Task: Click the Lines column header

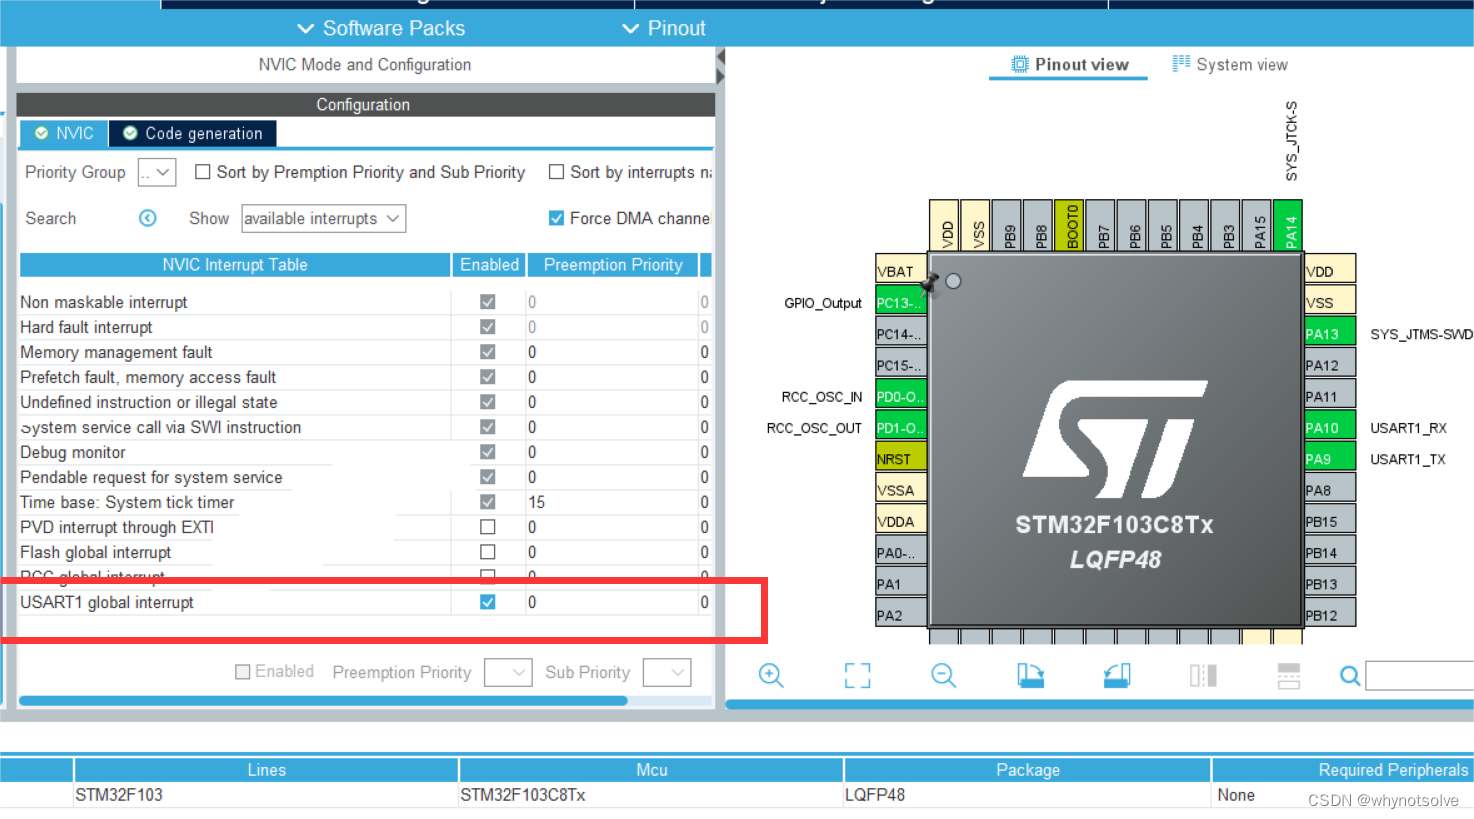Action: pyautogui.click(x=266, y=770)
